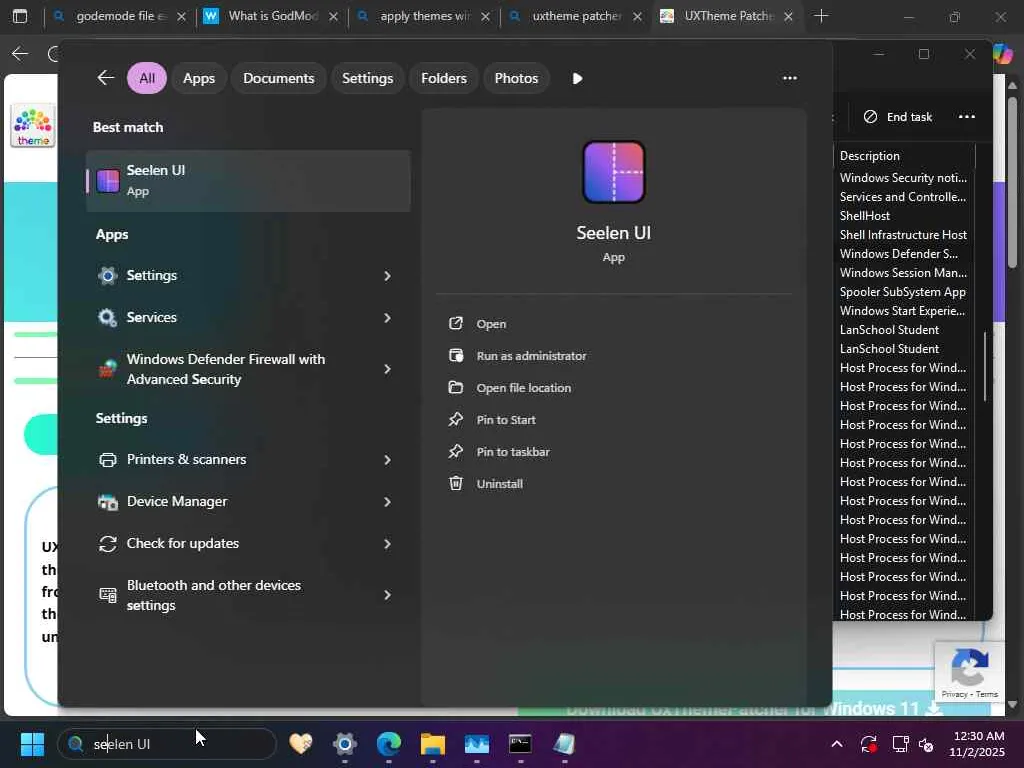Expand Printers & scanners options arrow
The width and height of the screenshot is (1024, 768).
coord(387,460)
